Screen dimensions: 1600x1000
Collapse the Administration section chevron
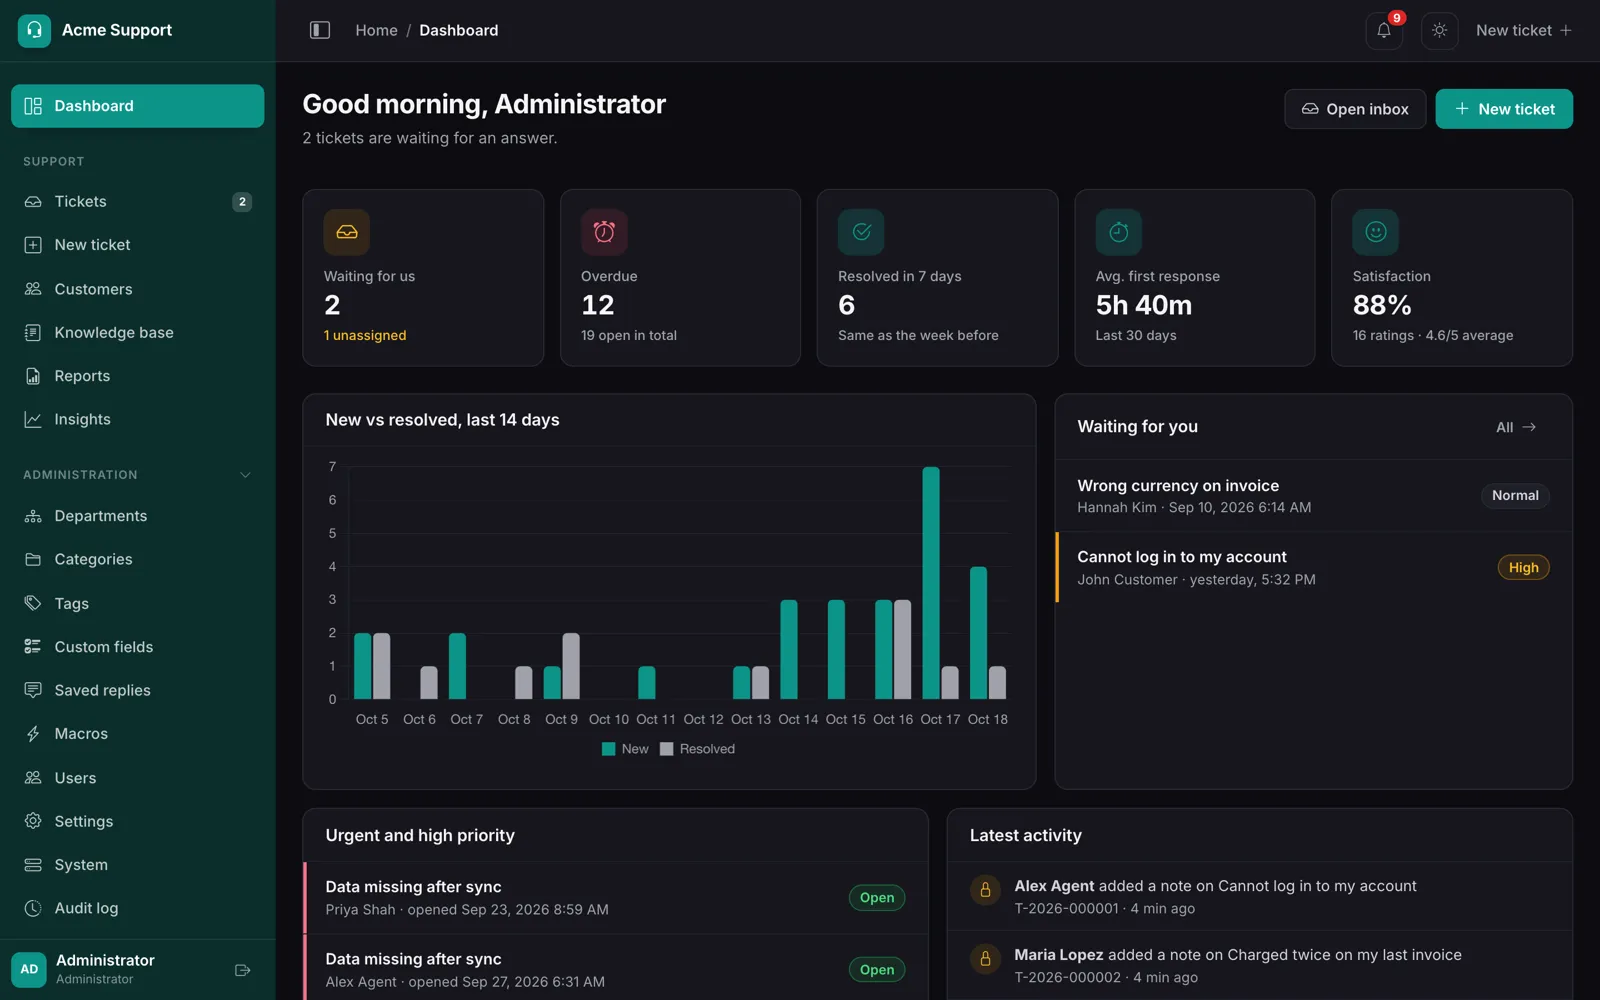(x=245, y=475)
